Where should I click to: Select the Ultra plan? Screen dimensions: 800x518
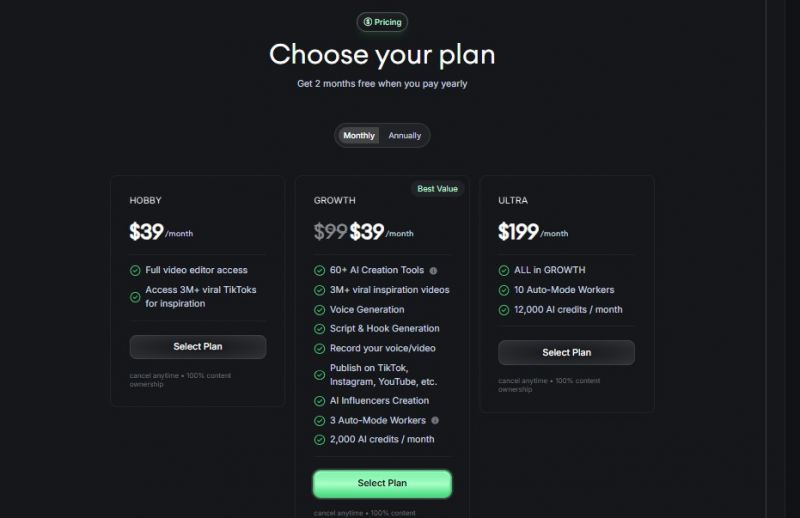pos(566,353)
